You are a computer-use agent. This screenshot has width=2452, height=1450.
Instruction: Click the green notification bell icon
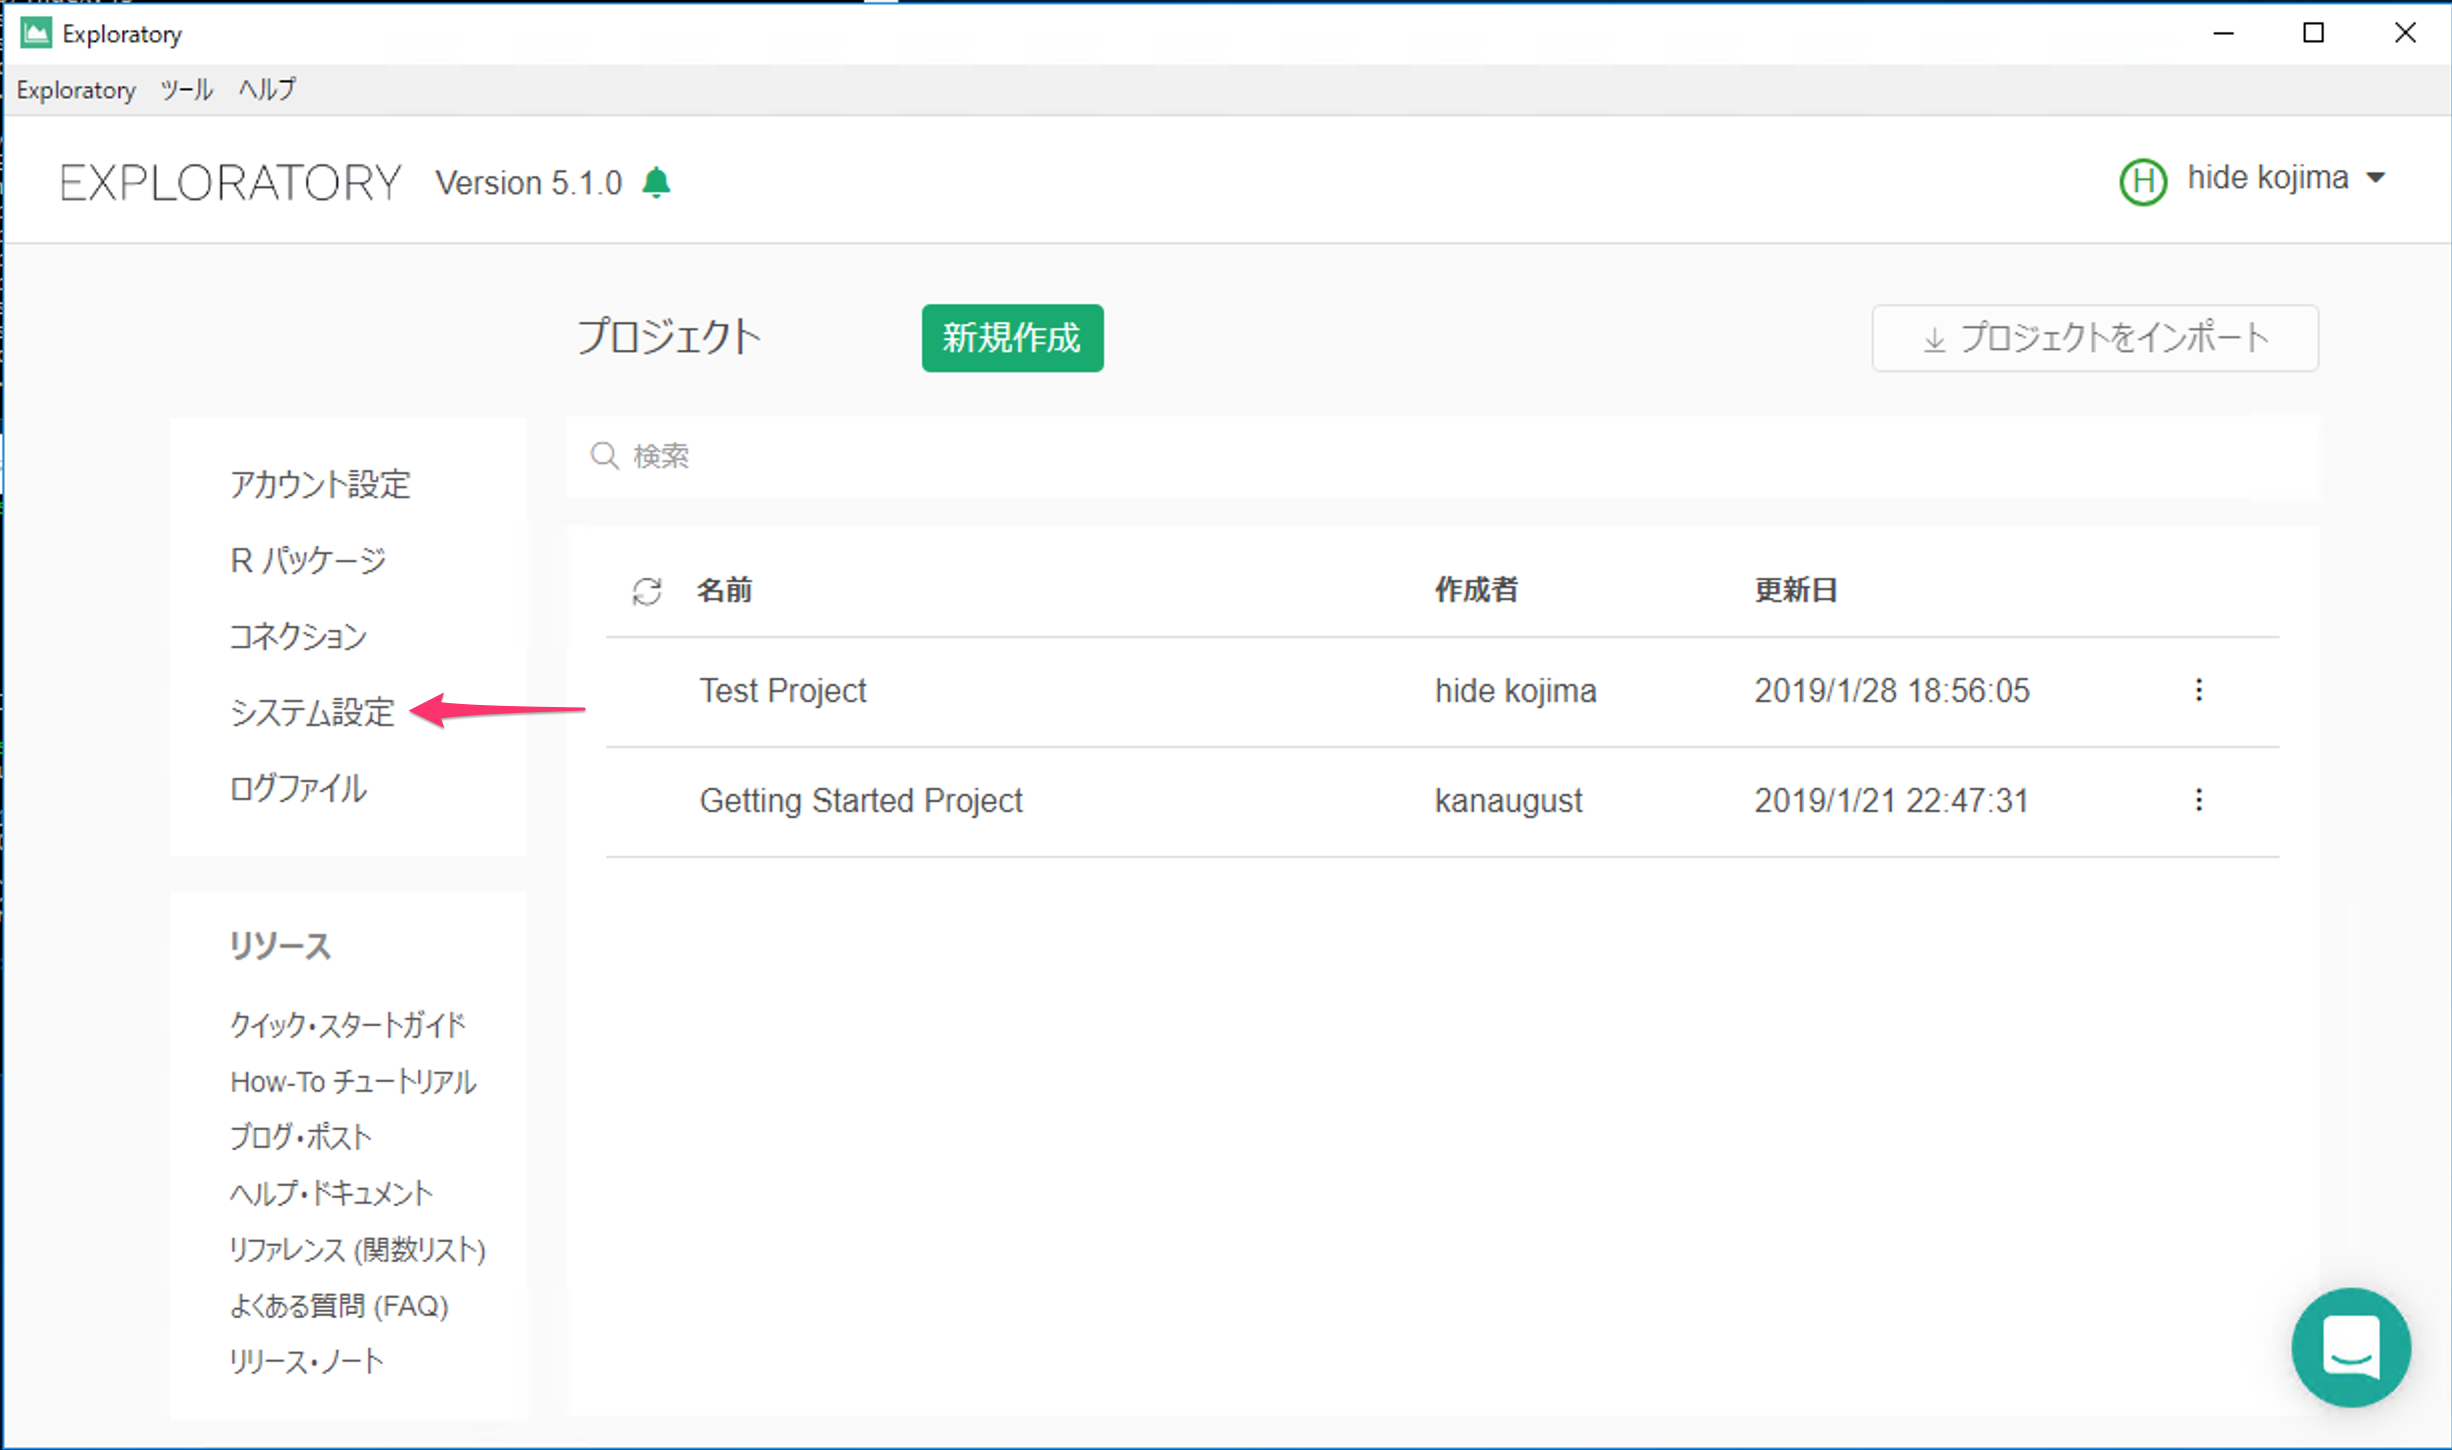point(656,183)
